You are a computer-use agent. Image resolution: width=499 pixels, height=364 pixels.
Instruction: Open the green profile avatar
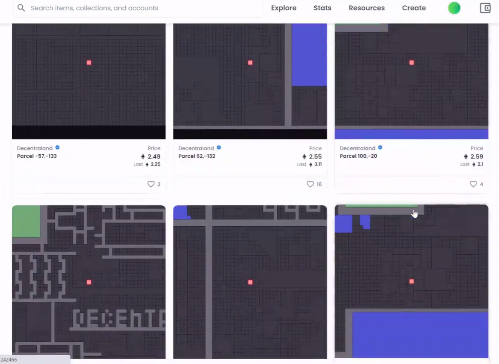tap(454, 8)
